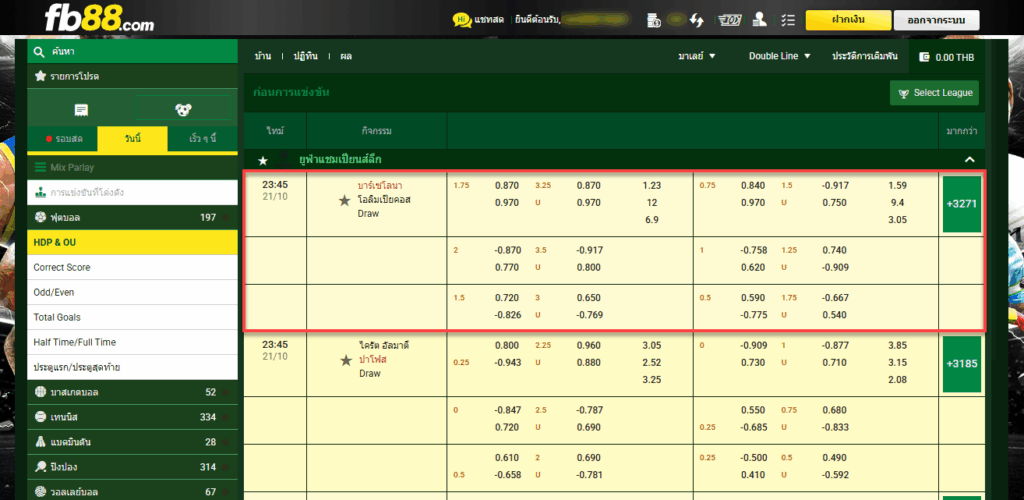Click the fb88.com logo
This screenshot has width=1024, height=500.
point(99,19)
